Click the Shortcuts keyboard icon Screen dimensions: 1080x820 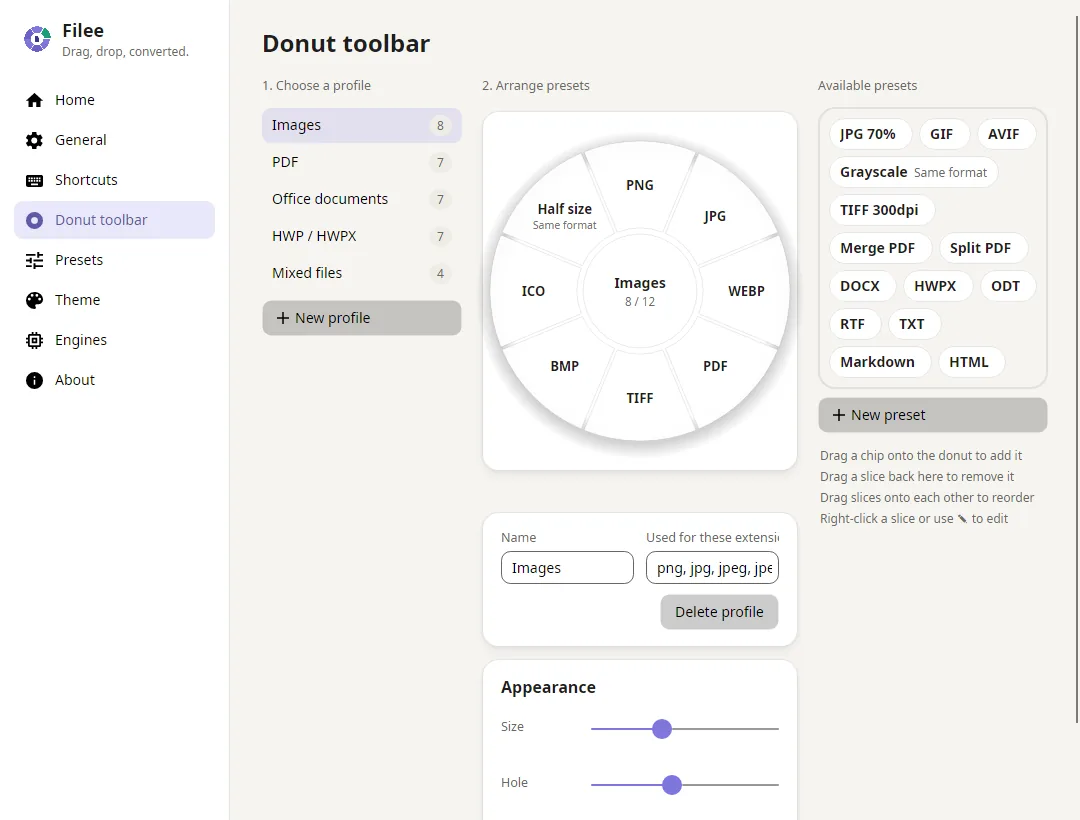pyautogui.click(x=34, y=180)
